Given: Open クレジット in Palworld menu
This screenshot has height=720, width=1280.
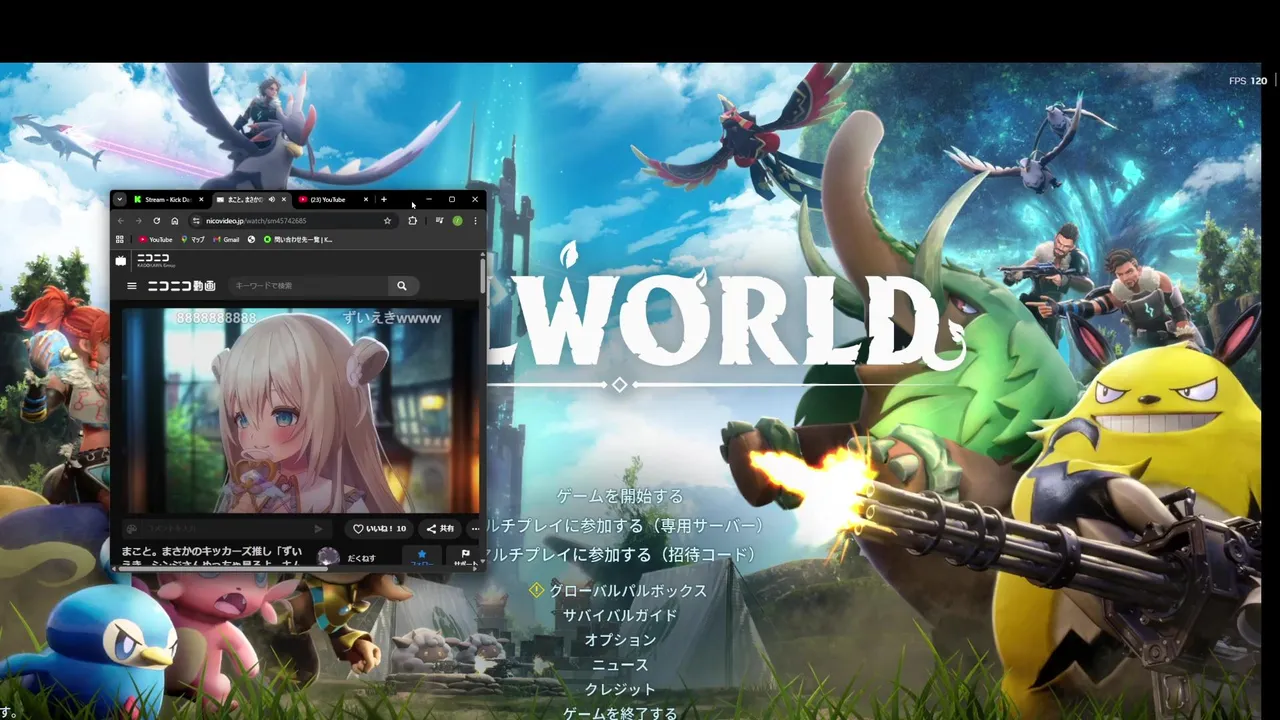Looking at the screenshot, I should pos(620,689).
